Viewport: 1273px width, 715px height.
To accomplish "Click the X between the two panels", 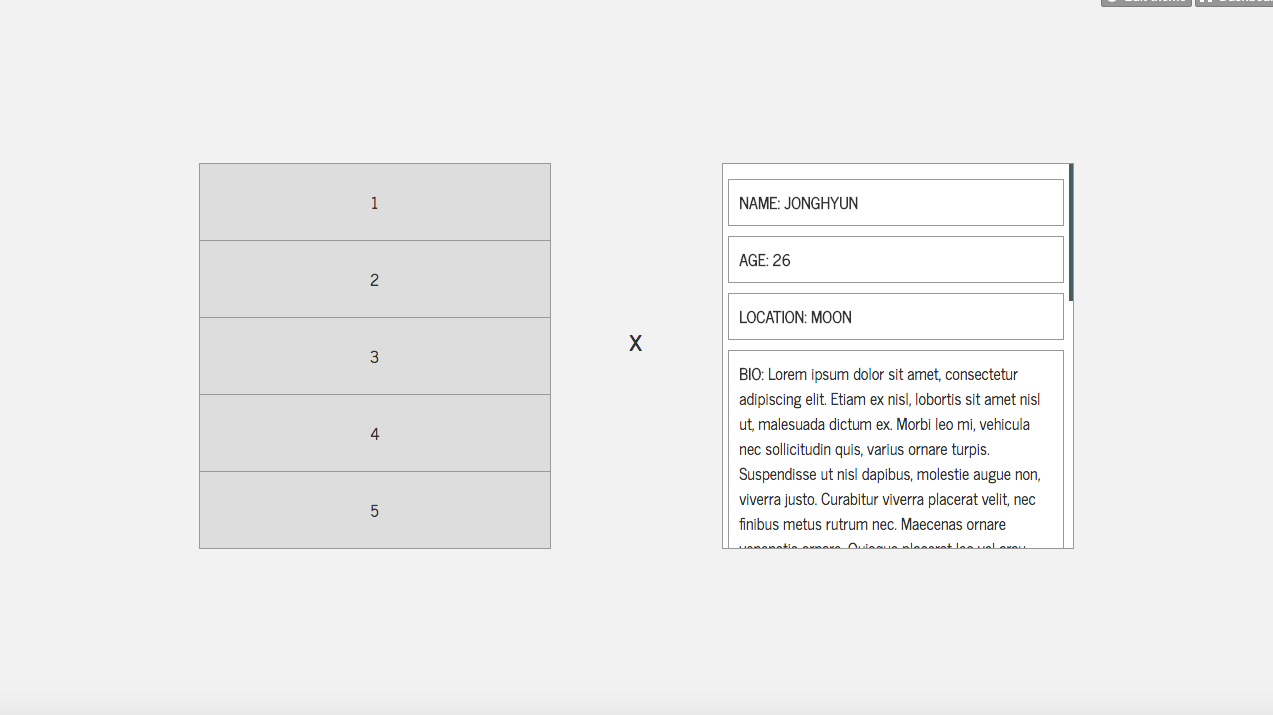I will pos(635,344).
